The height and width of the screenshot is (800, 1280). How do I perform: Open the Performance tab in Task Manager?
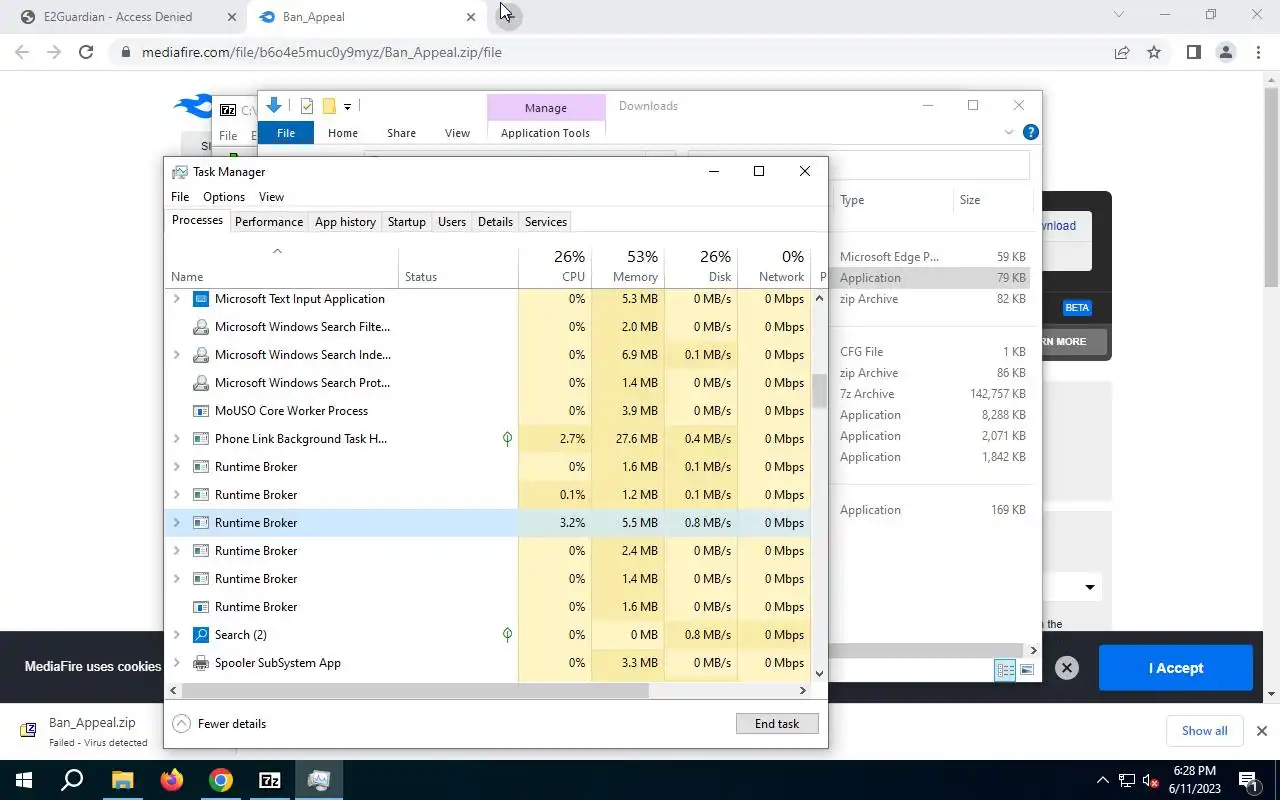pos(268,222)
